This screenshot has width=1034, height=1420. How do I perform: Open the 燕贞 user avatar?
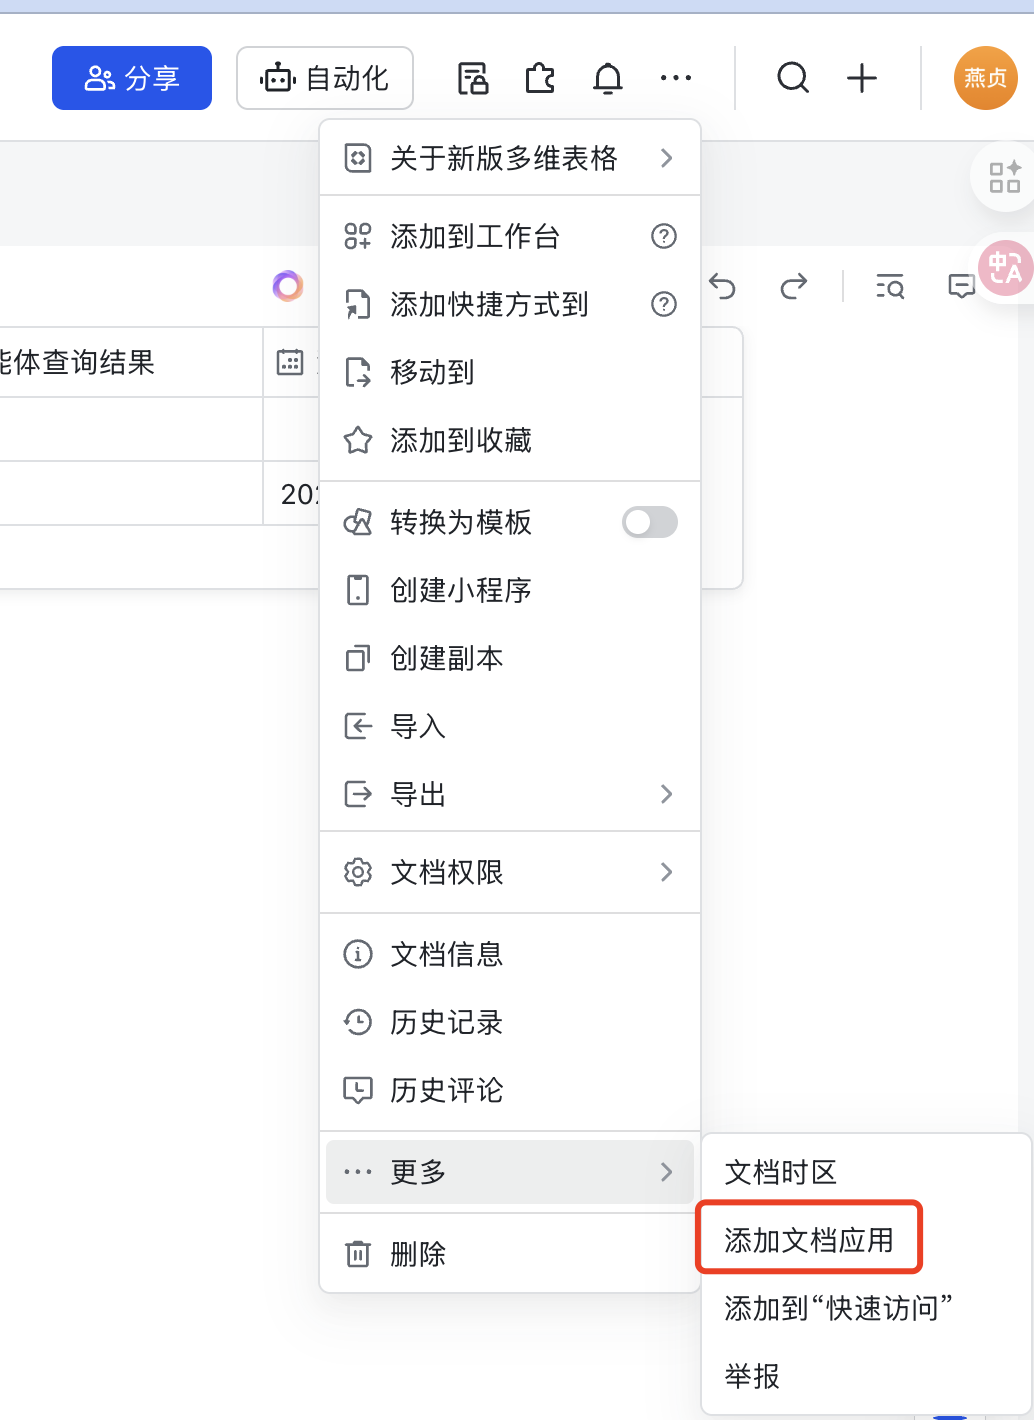(986, 78)
